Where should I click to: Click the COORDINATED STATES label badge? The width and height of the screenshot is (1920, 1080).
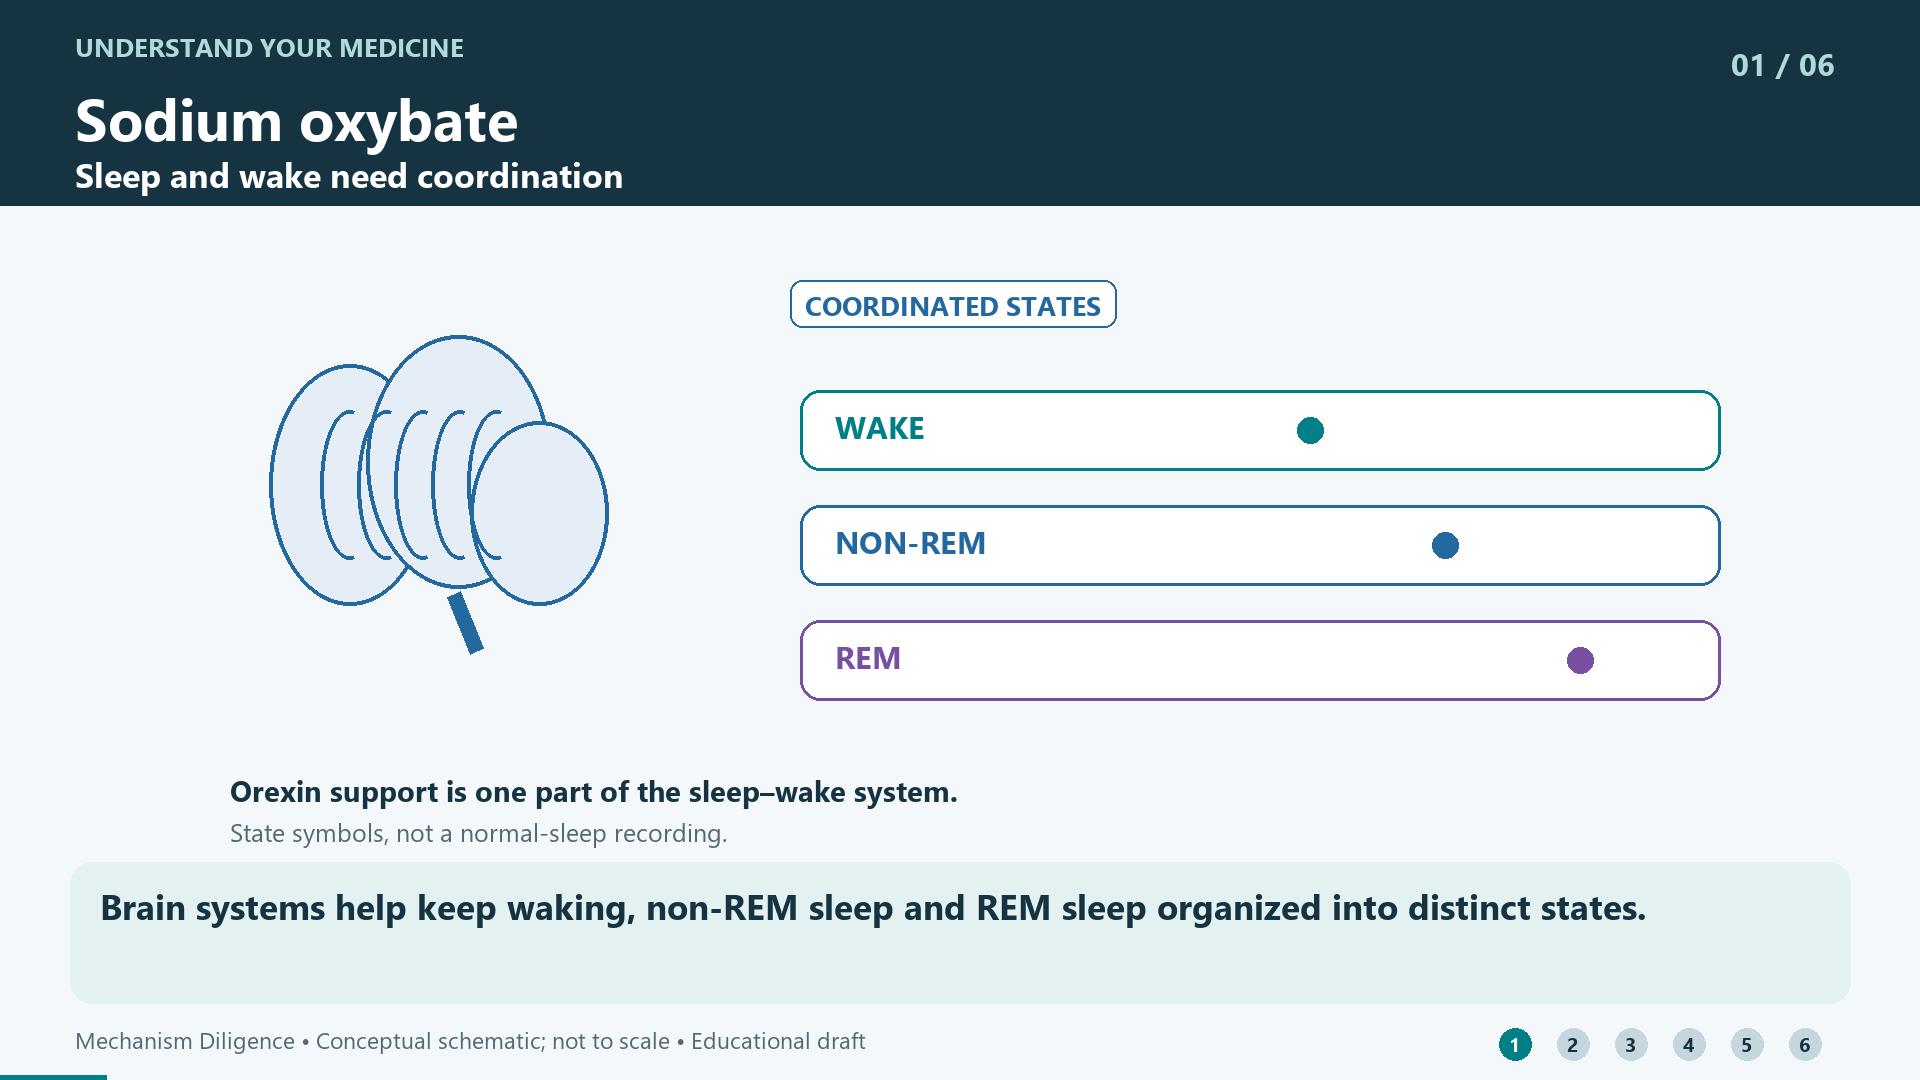pyautogui.click(x=953, y=305)
